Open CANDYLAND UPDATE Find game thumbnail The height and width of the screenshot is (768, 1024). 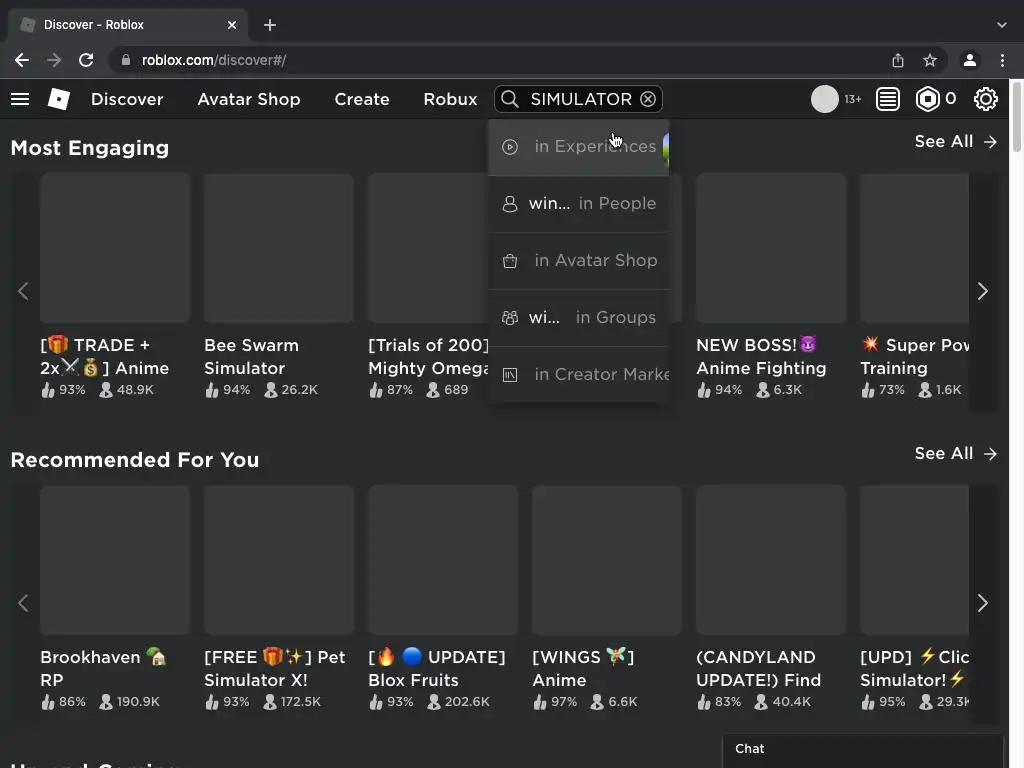771,560
